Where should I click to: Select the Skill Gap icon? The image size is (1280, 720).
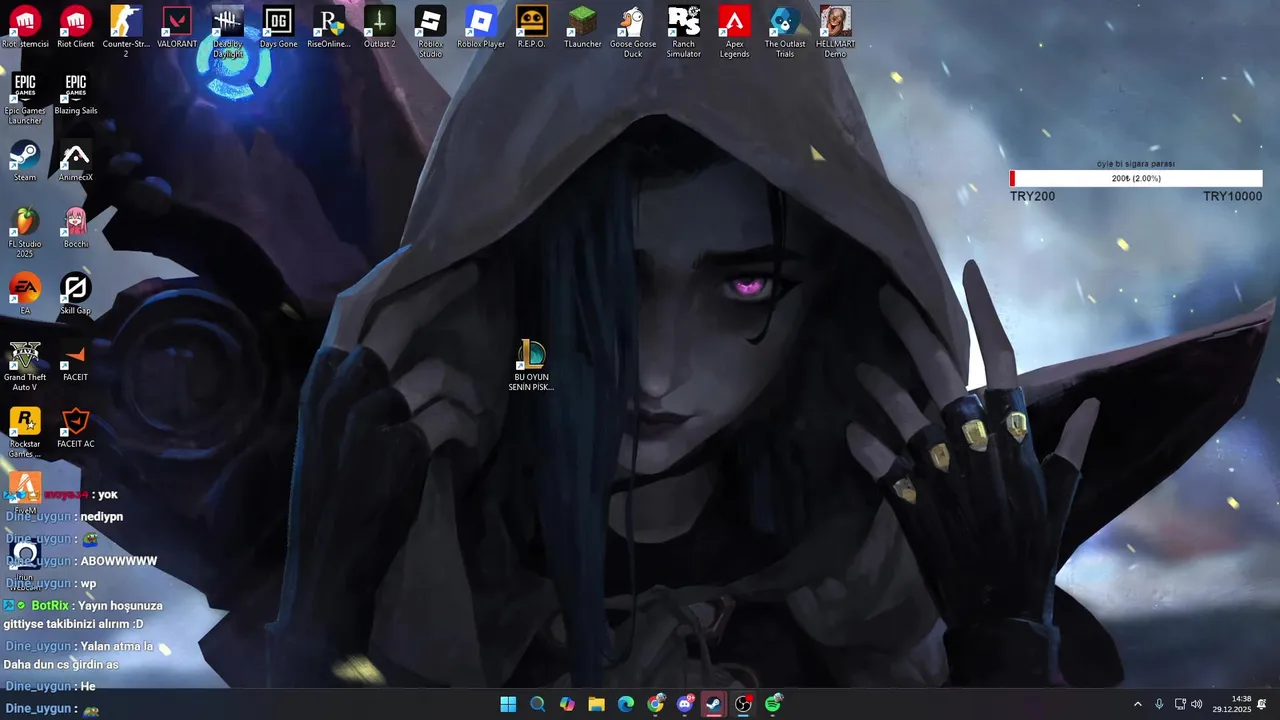click(x=75, y=294)
